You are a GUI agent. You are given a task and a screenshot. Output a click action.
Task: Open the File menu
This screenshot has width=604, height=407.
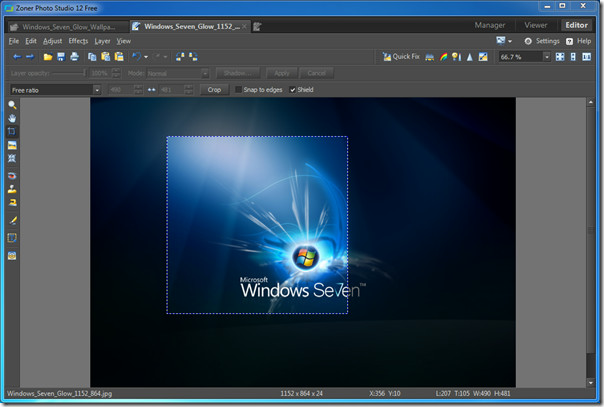(13, 41)
